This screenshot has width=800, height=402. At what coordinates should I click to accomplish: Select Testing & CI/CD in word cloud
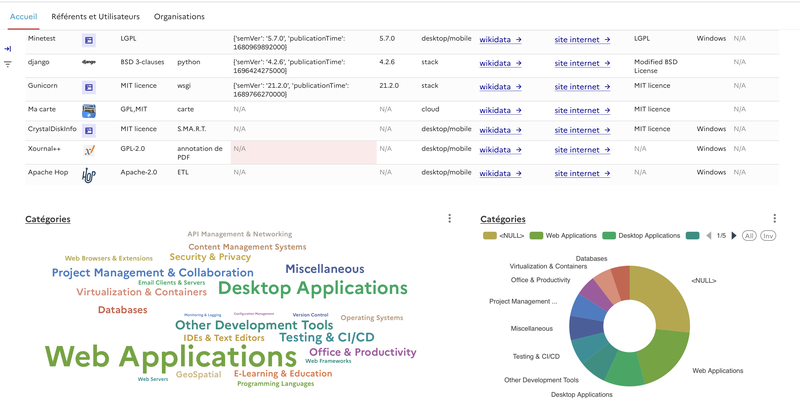(327, 337)
